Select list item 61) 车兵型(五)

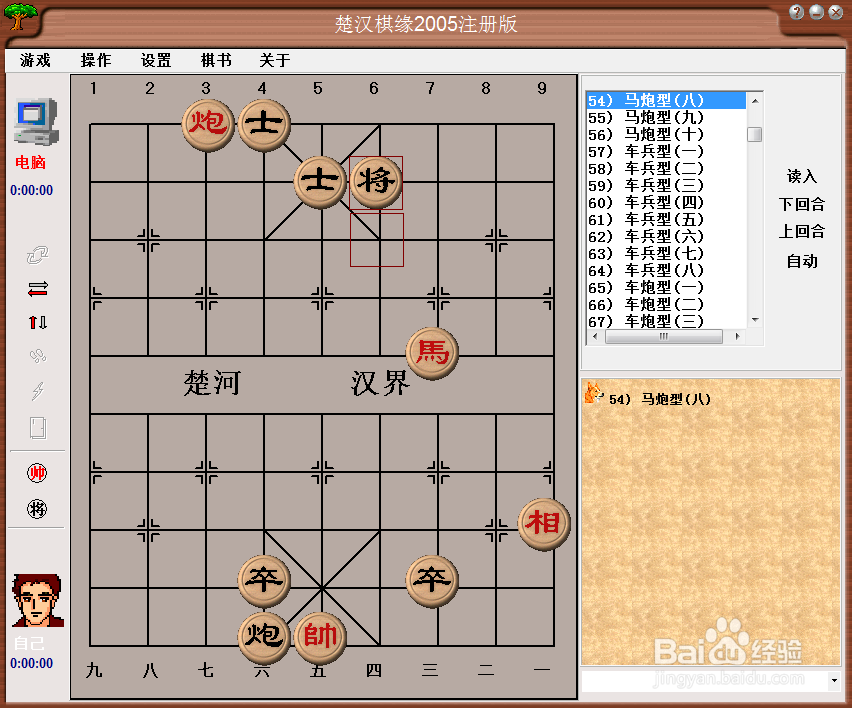click(666, 220)
